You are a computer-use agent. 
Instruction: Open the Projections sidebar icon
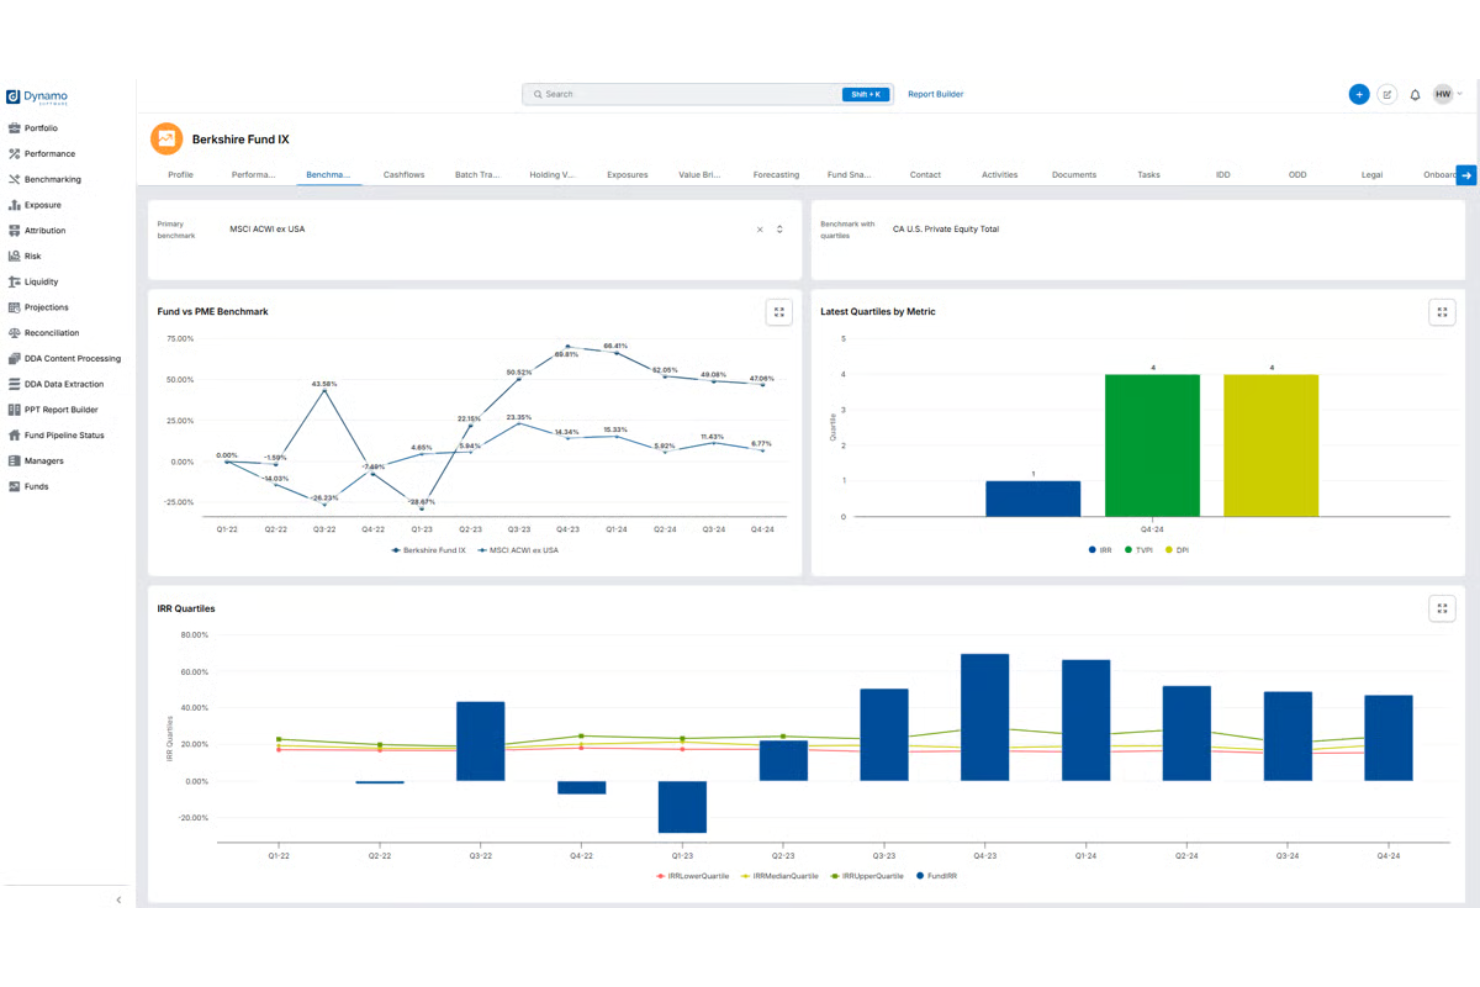point(14,307)
